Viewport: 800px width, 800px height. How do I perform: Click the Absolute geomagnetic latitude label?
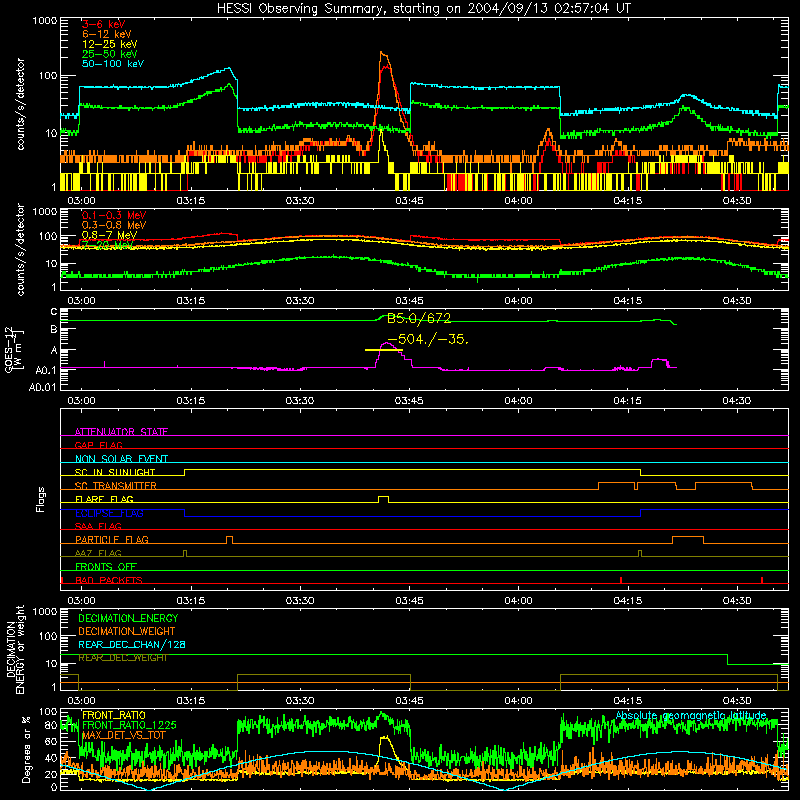691,715
